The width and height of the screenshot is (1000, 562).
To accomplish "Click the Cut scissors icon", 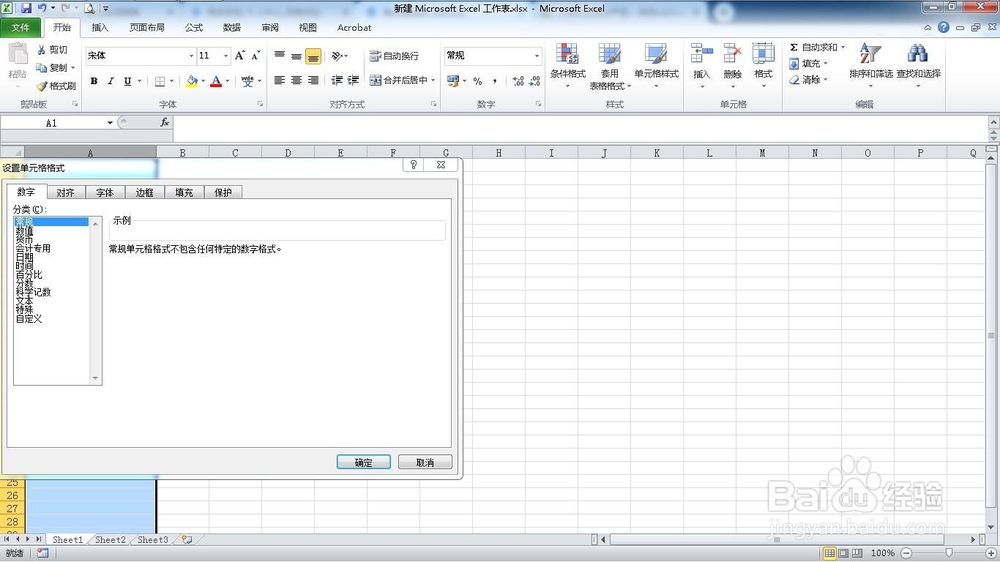I will 41,50.
